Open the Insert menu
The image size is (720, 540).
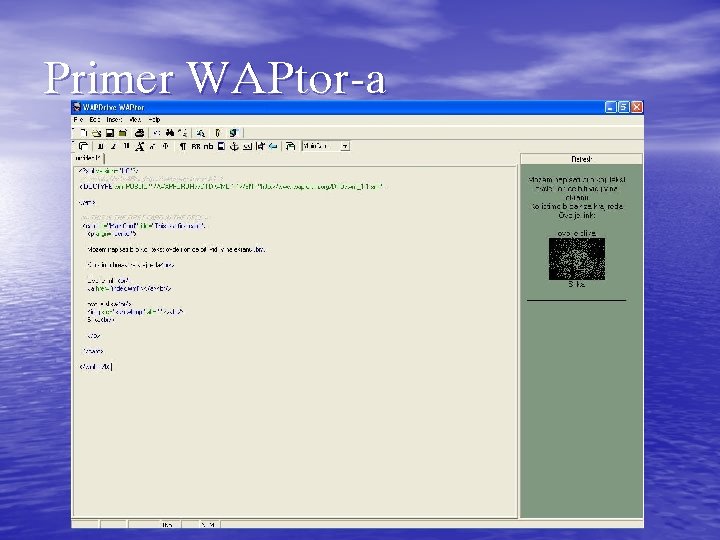[x=114, y=119]
